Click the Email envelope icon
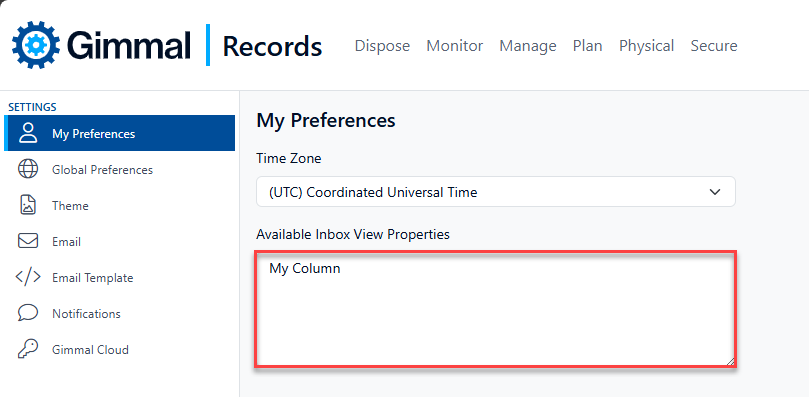 (28, 242)
